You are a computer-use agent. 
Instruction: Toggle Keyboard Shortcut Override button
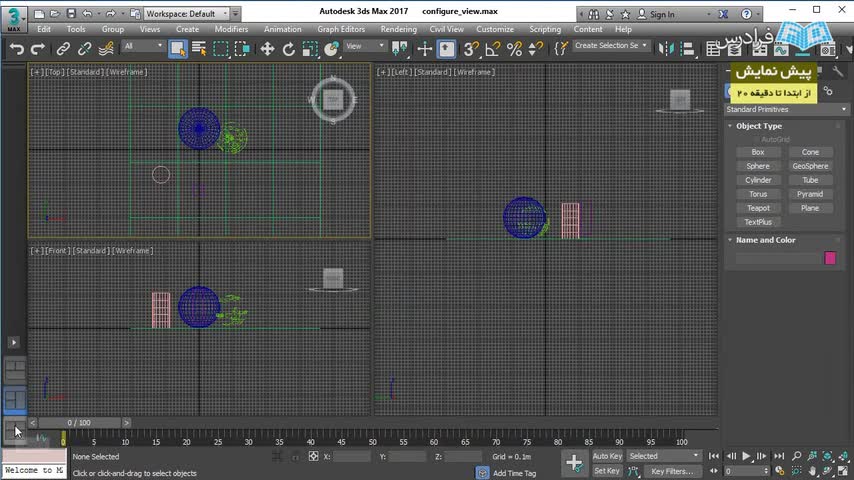point(447,49)
